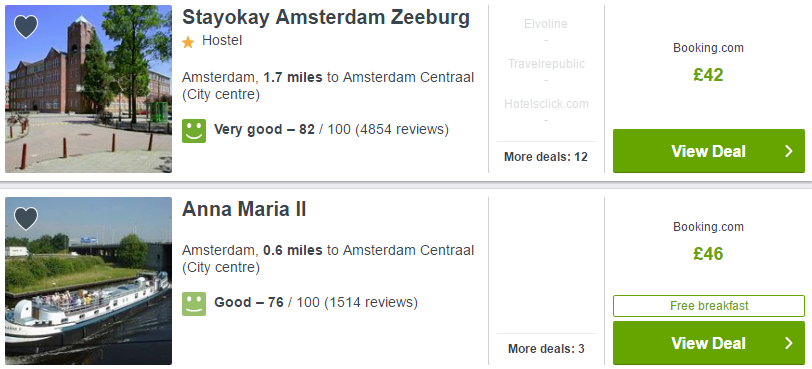Click the £42 Booking.com price
Viewport: 812px width, 369px height.
pyautogui.click(x=708, y=75)
